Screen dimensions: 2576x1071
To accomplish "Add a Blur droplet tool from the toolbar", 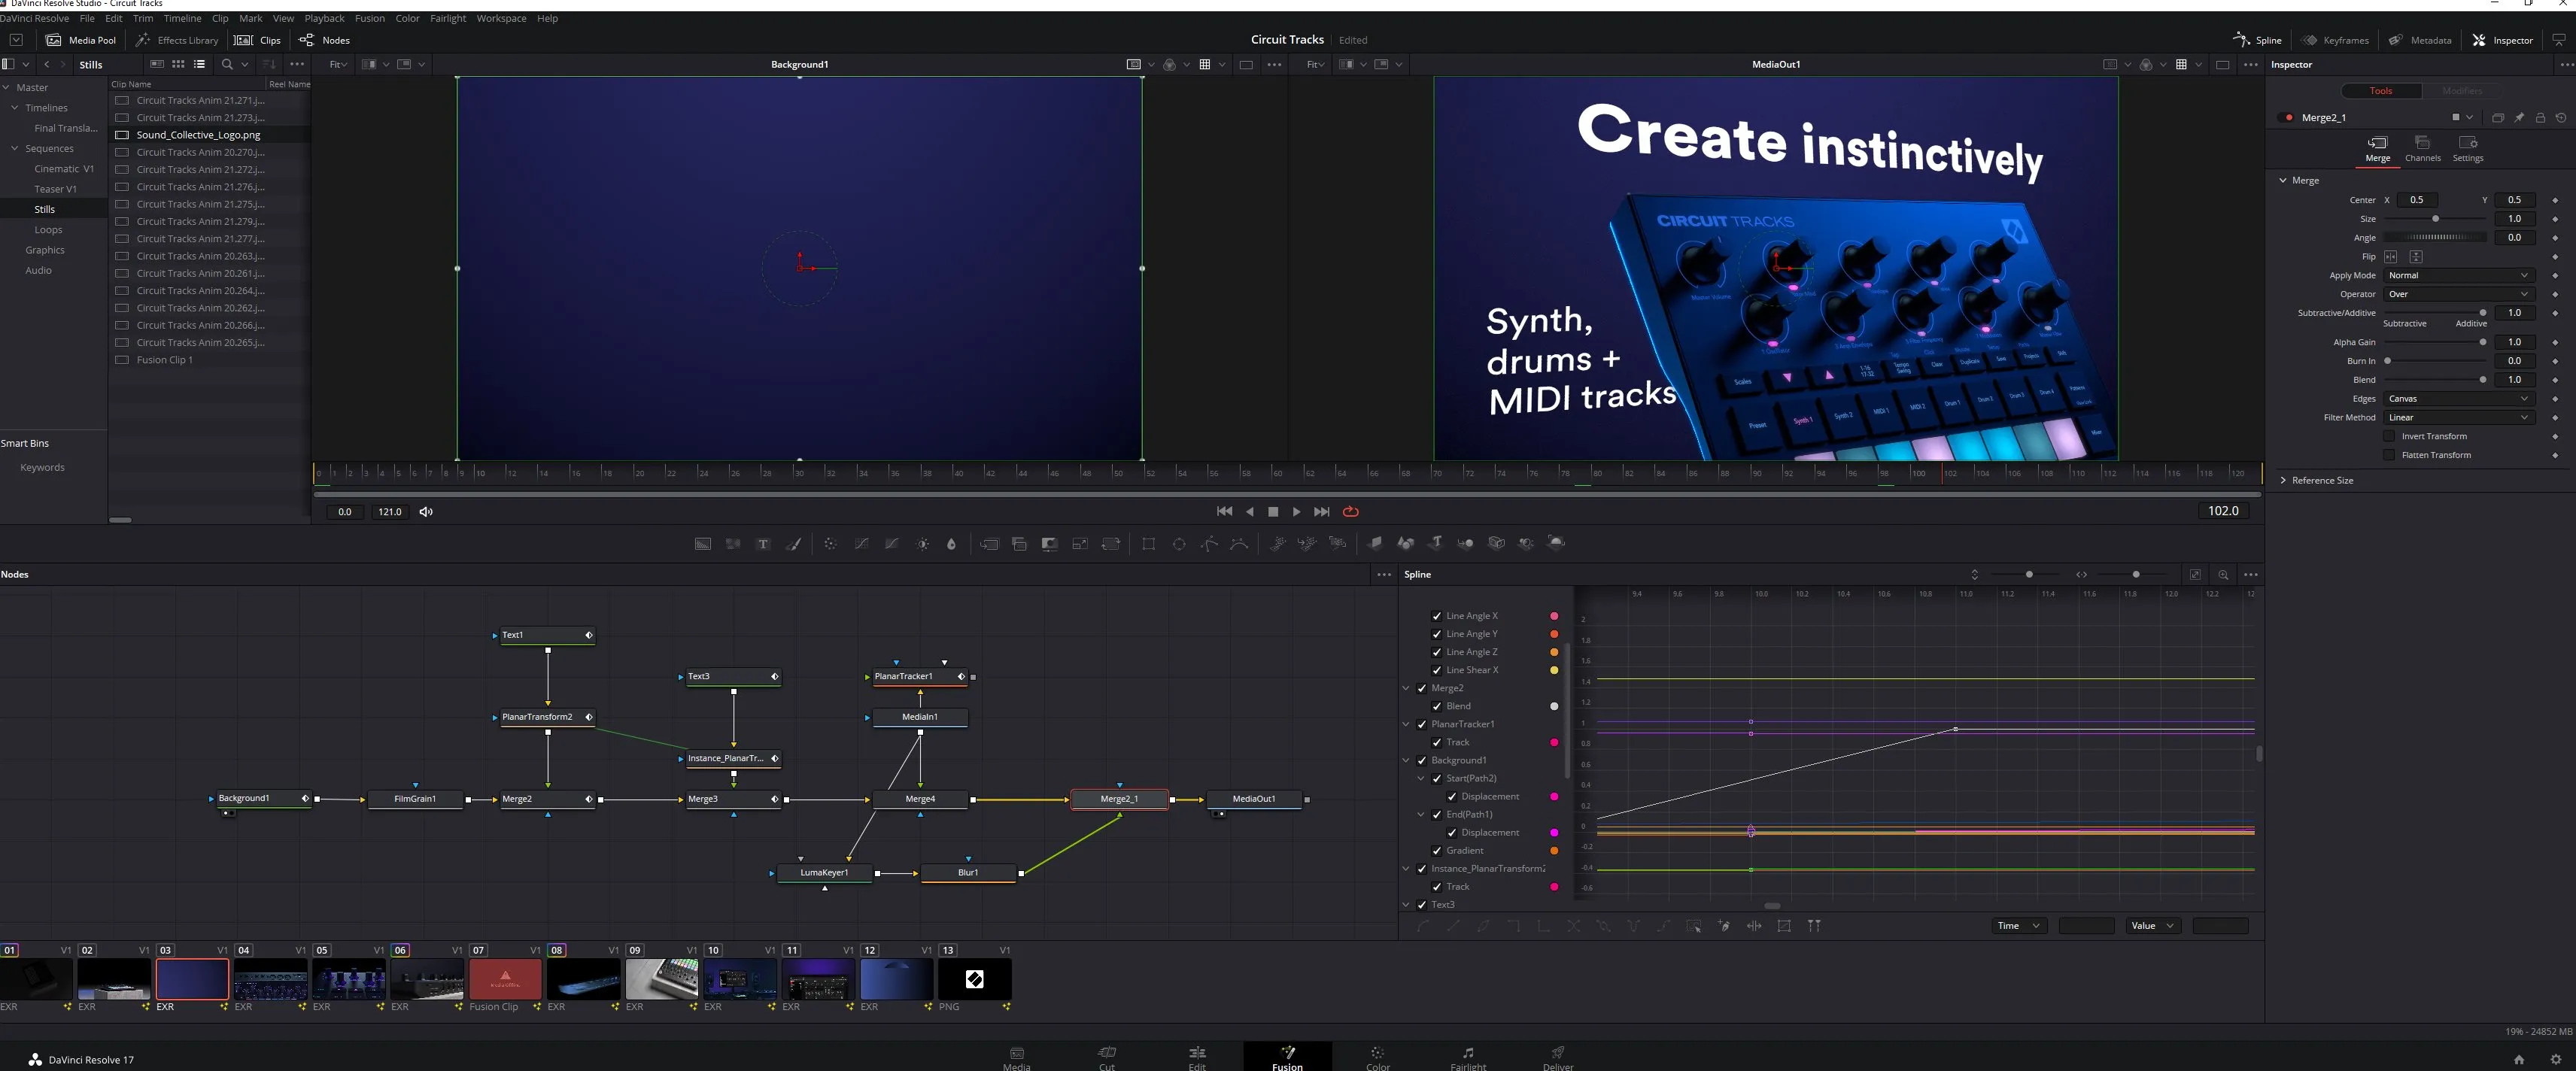I will point(951,543).
